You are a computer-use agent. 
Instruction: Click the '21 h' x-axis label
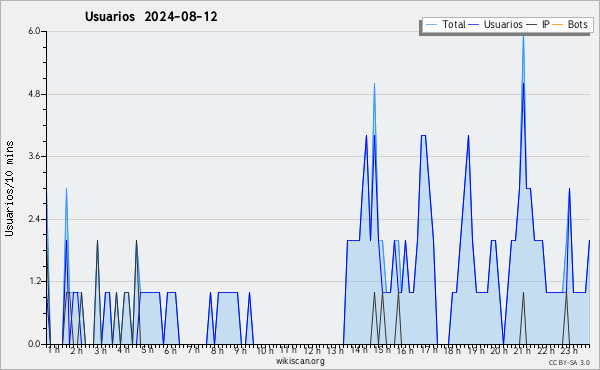click(522, 350)
